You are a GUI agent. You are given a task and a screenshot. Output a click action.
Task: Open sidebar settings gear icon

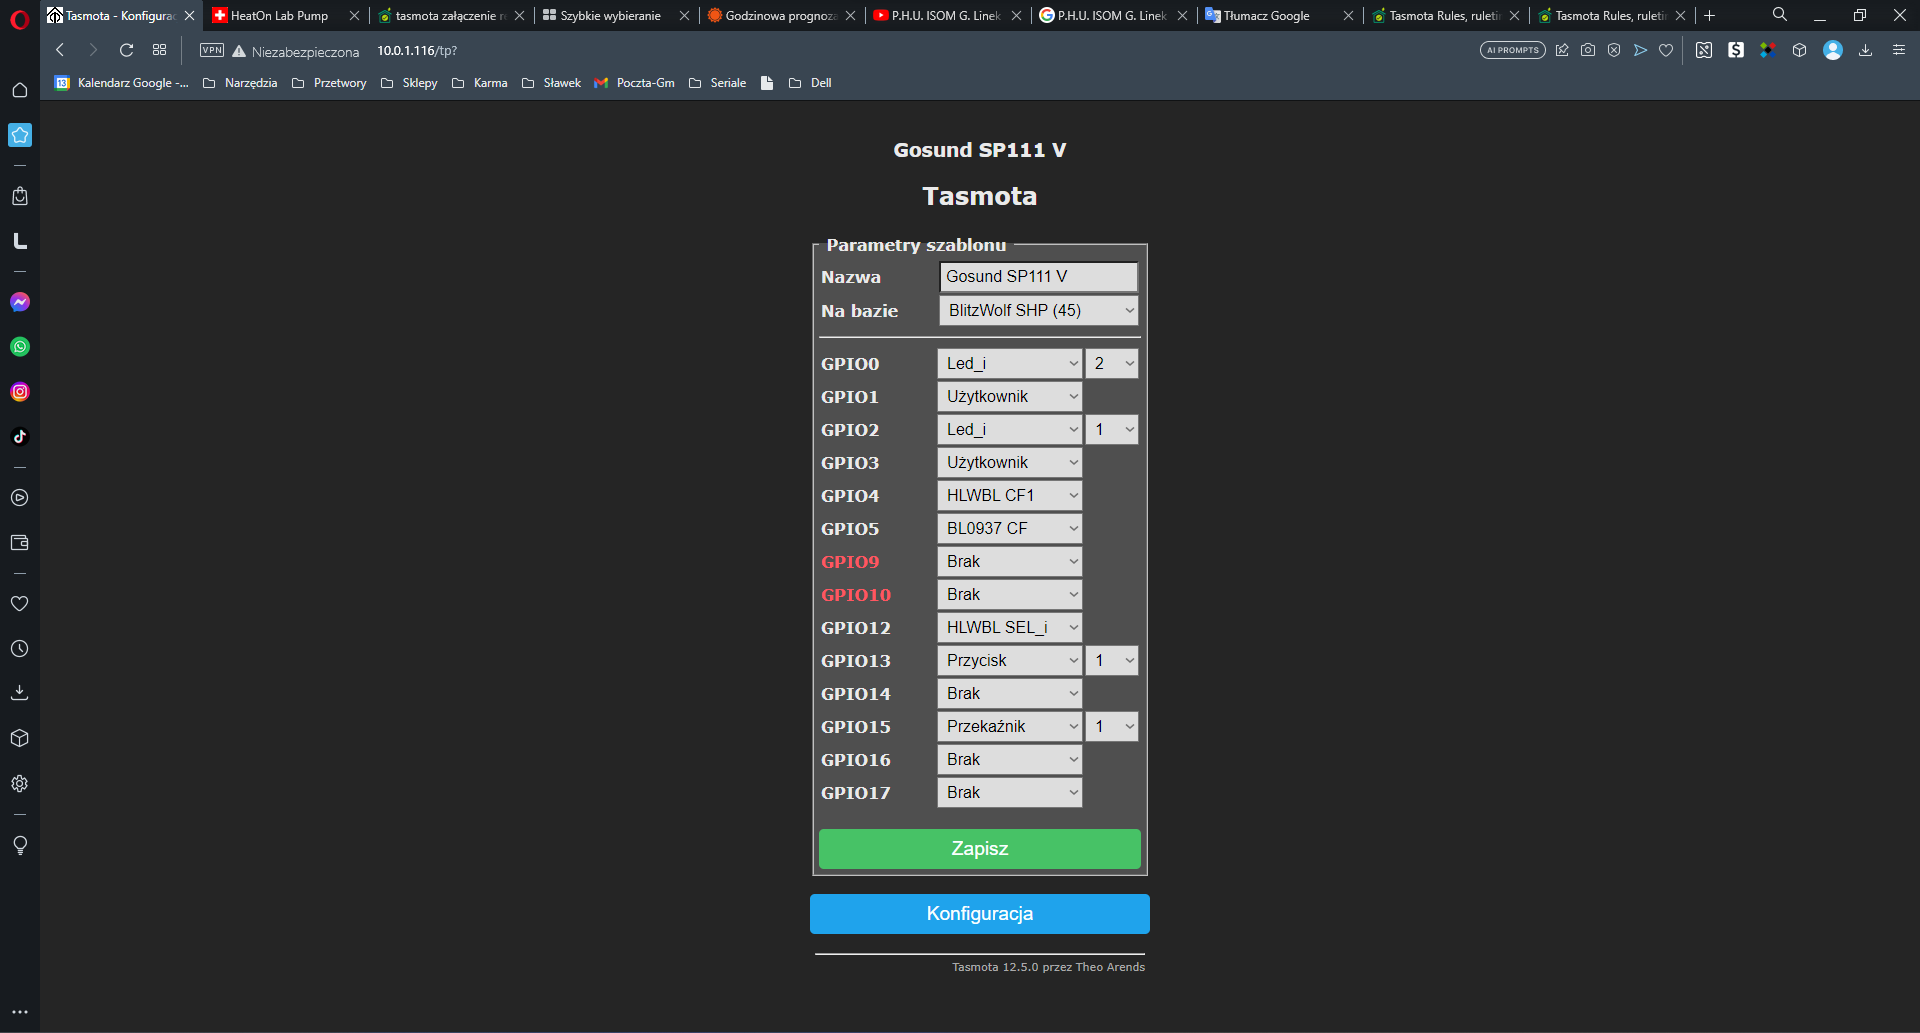pyautogui.click(x=19, y=784)
